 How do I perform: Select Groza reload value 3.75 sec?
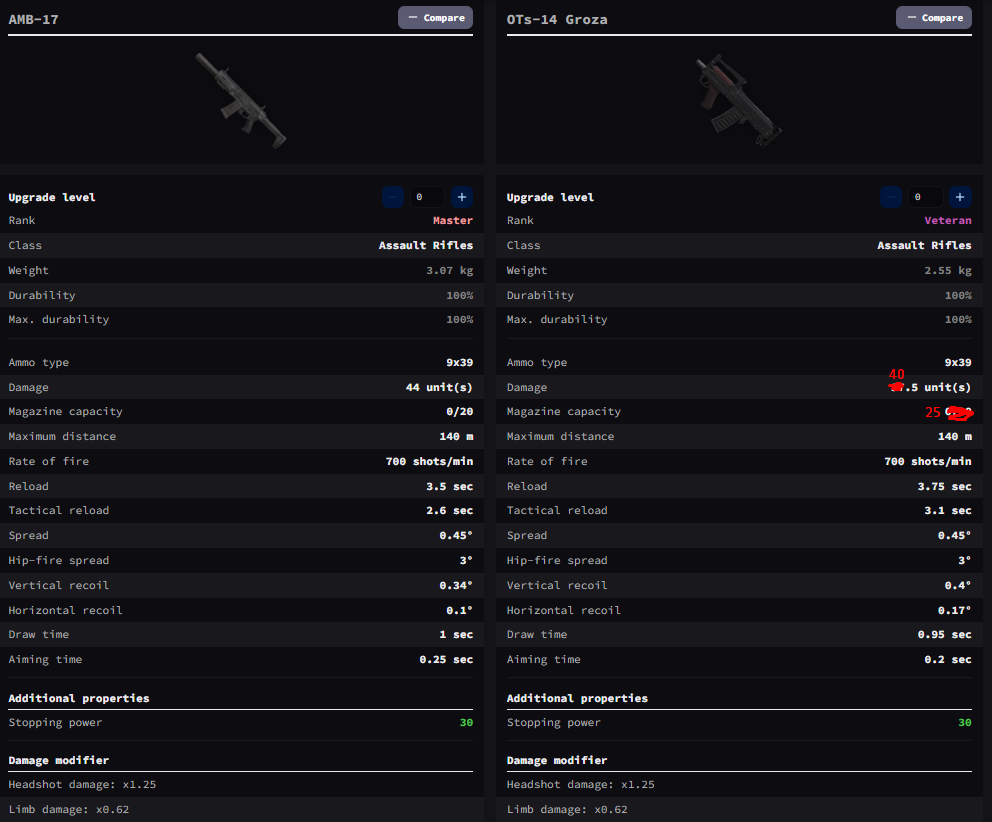tap(945, 486)
